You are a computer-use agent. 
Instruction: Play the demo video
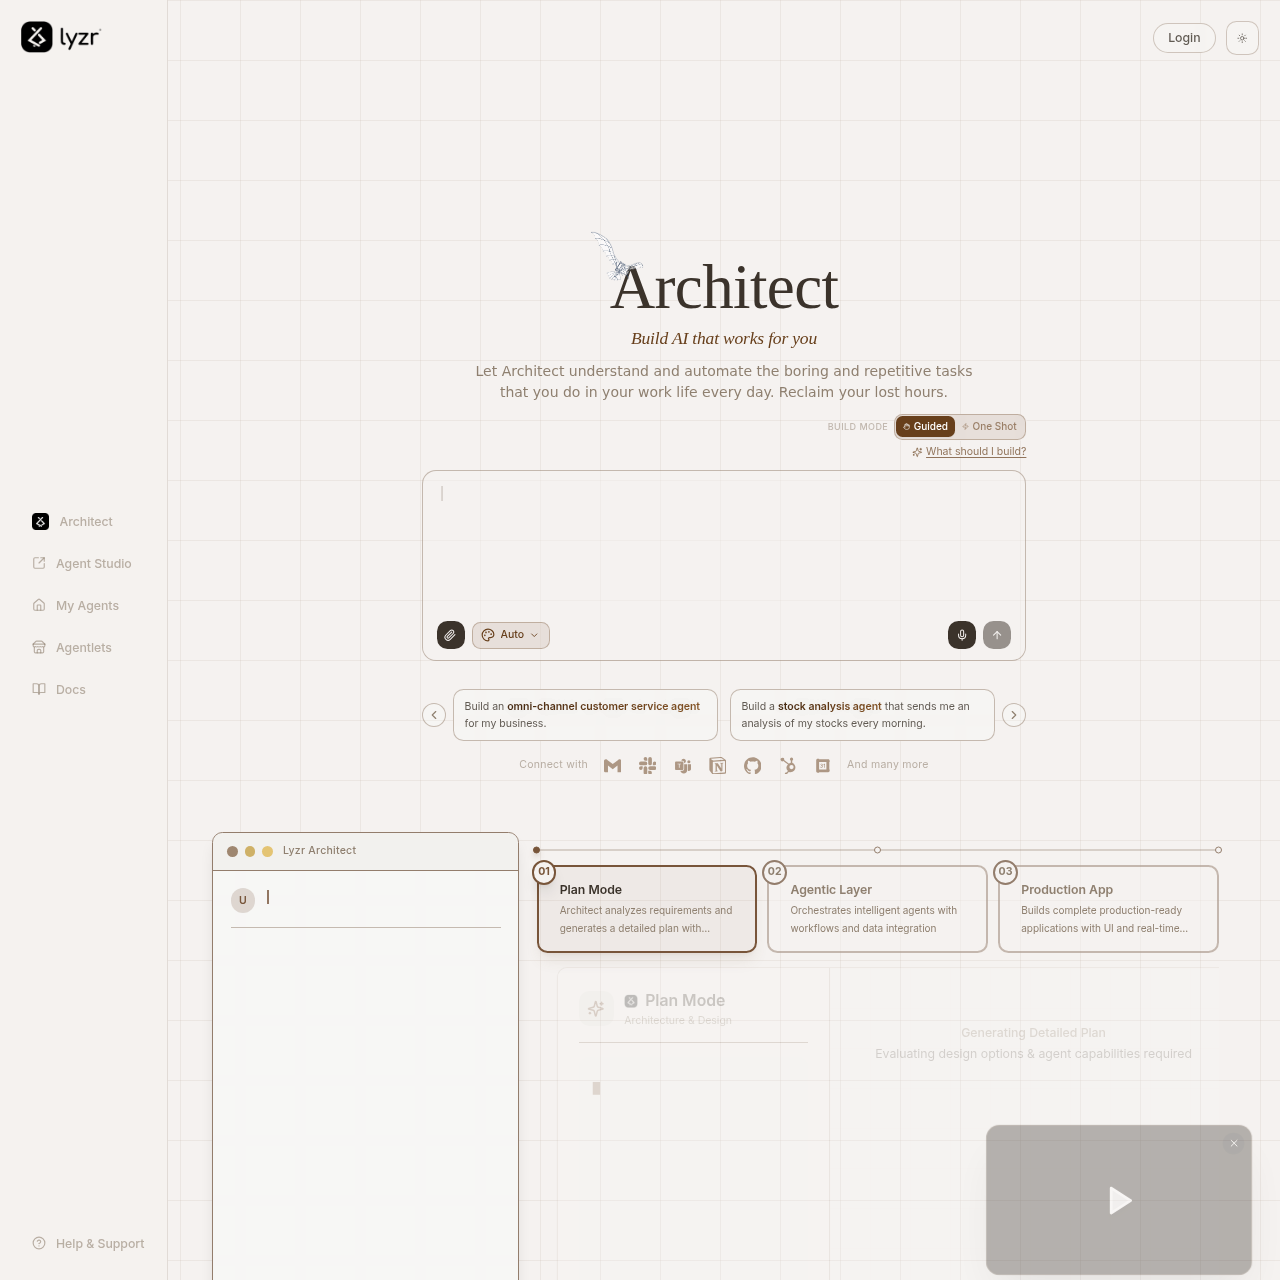(1119, 1200)
